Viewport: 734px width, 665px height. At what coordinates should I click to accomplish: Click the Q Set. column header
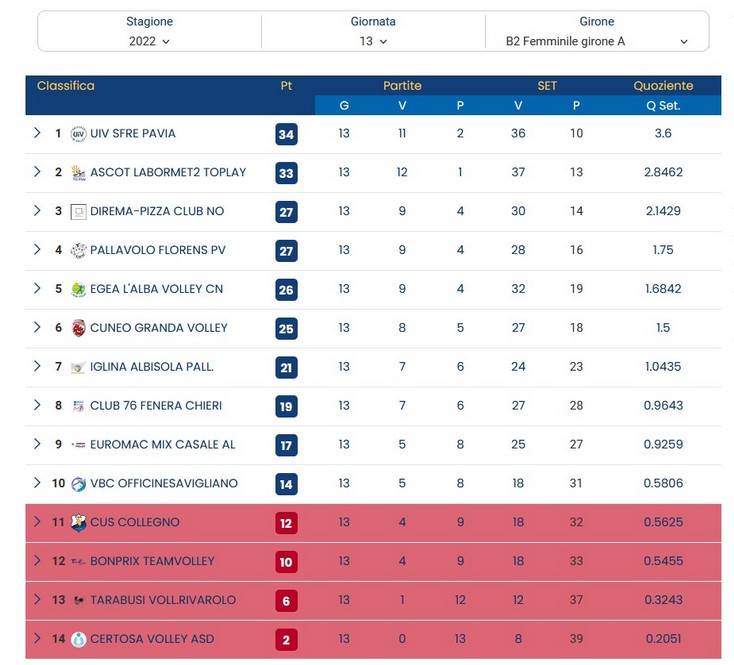663,106
